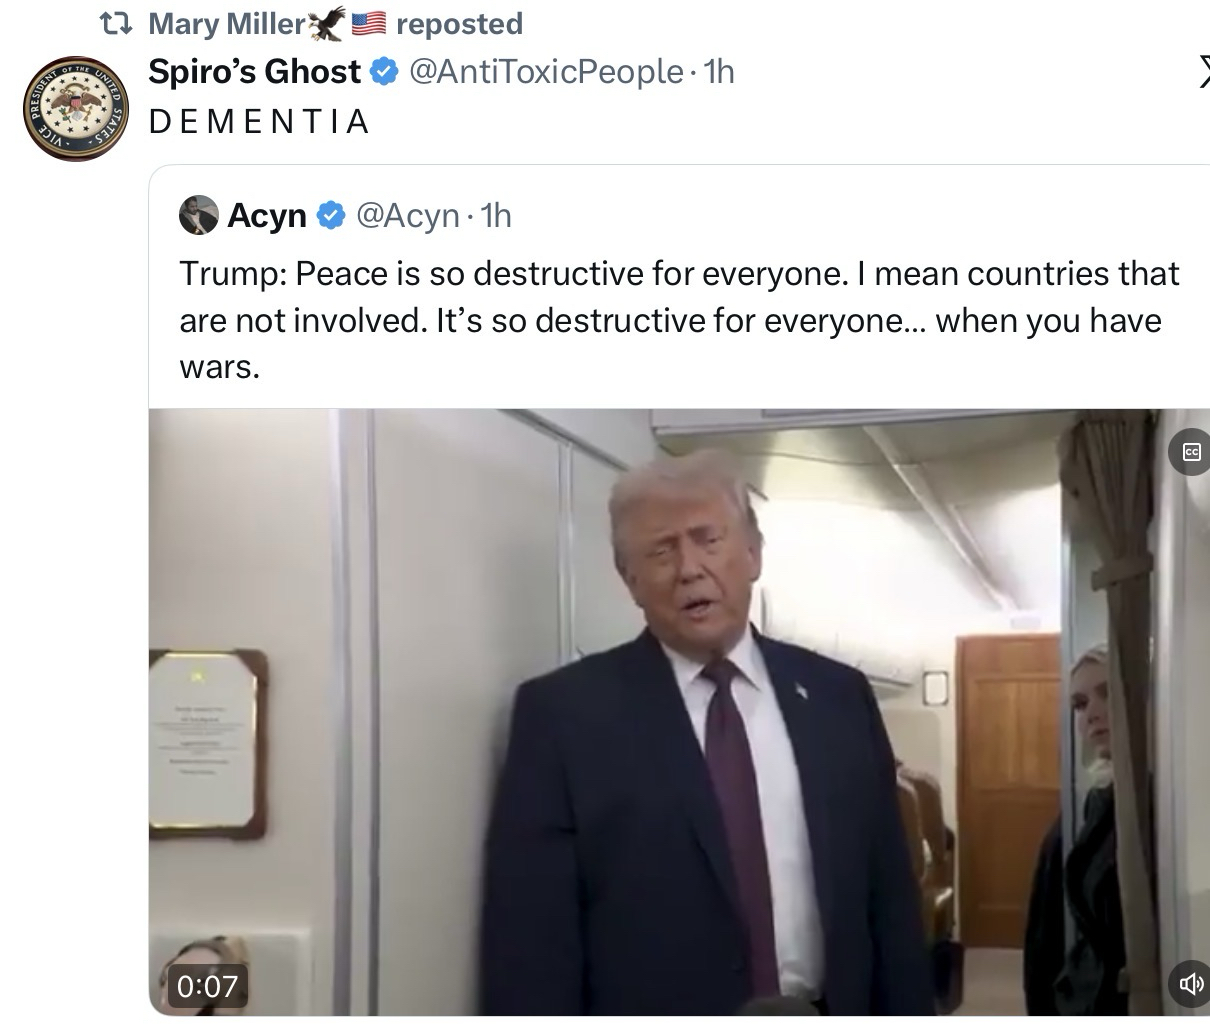
Task: Open the quoted post text starting "Trump: Peace"
Action: pos(679,320)
